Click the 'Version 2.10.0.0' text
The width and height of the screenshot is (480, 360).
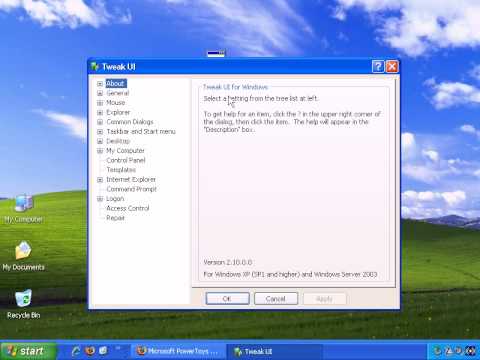(x=228, y=262)
